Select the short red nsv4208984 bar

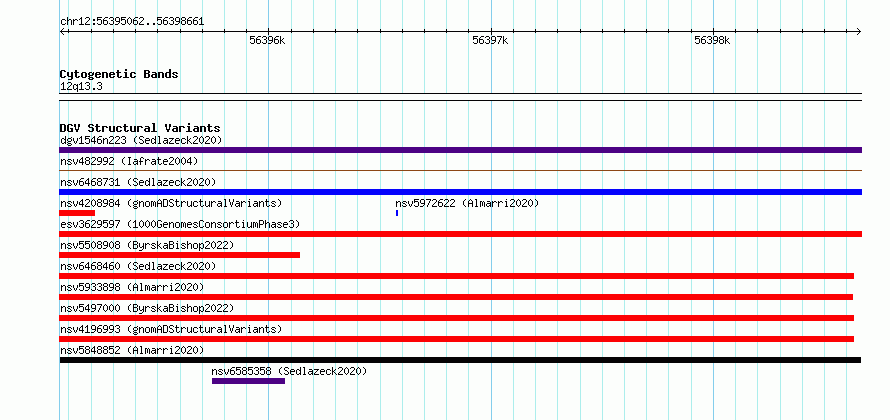77,213
